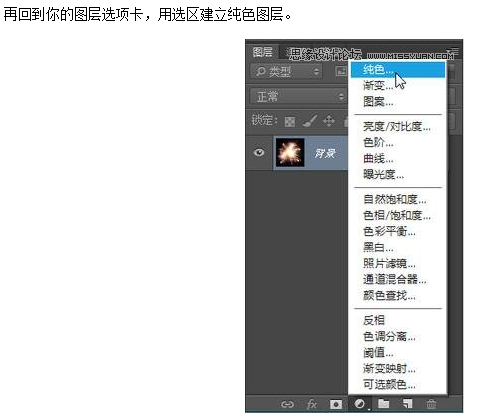Select 阈值... adjustment

click(398, 352)
